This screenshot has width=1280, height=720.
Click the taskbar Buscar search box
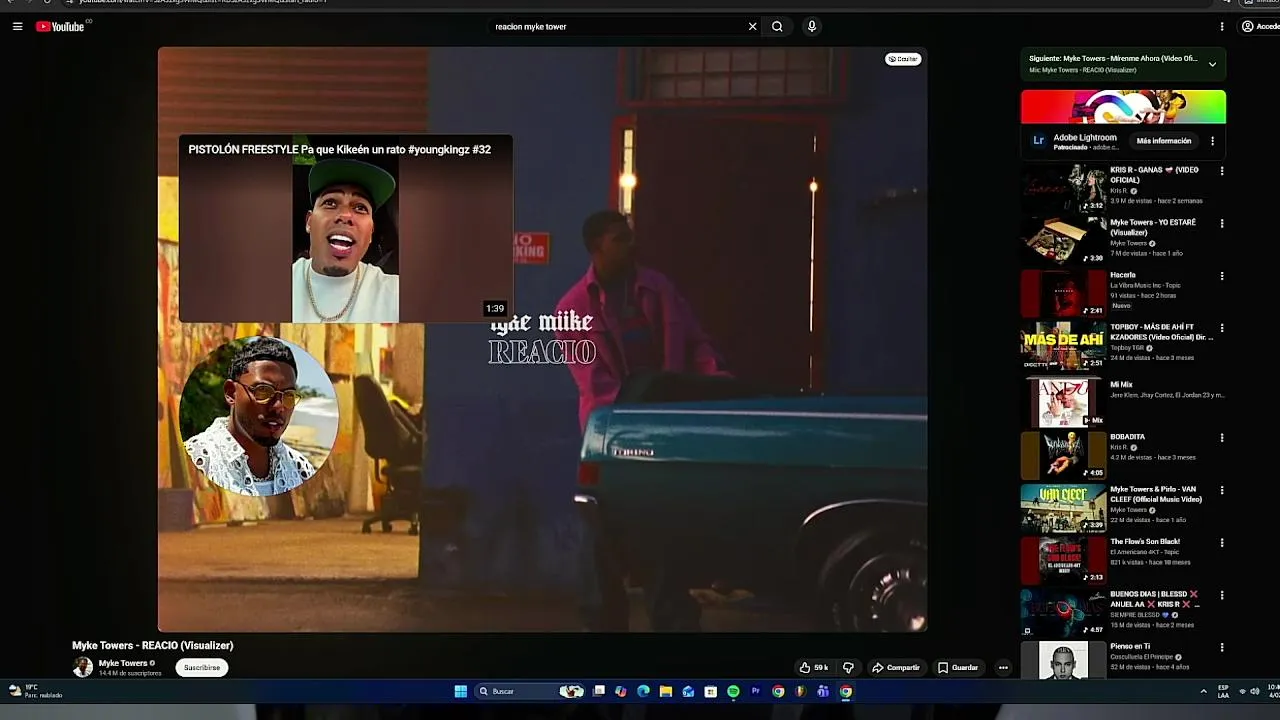click(x=530, y=691)
